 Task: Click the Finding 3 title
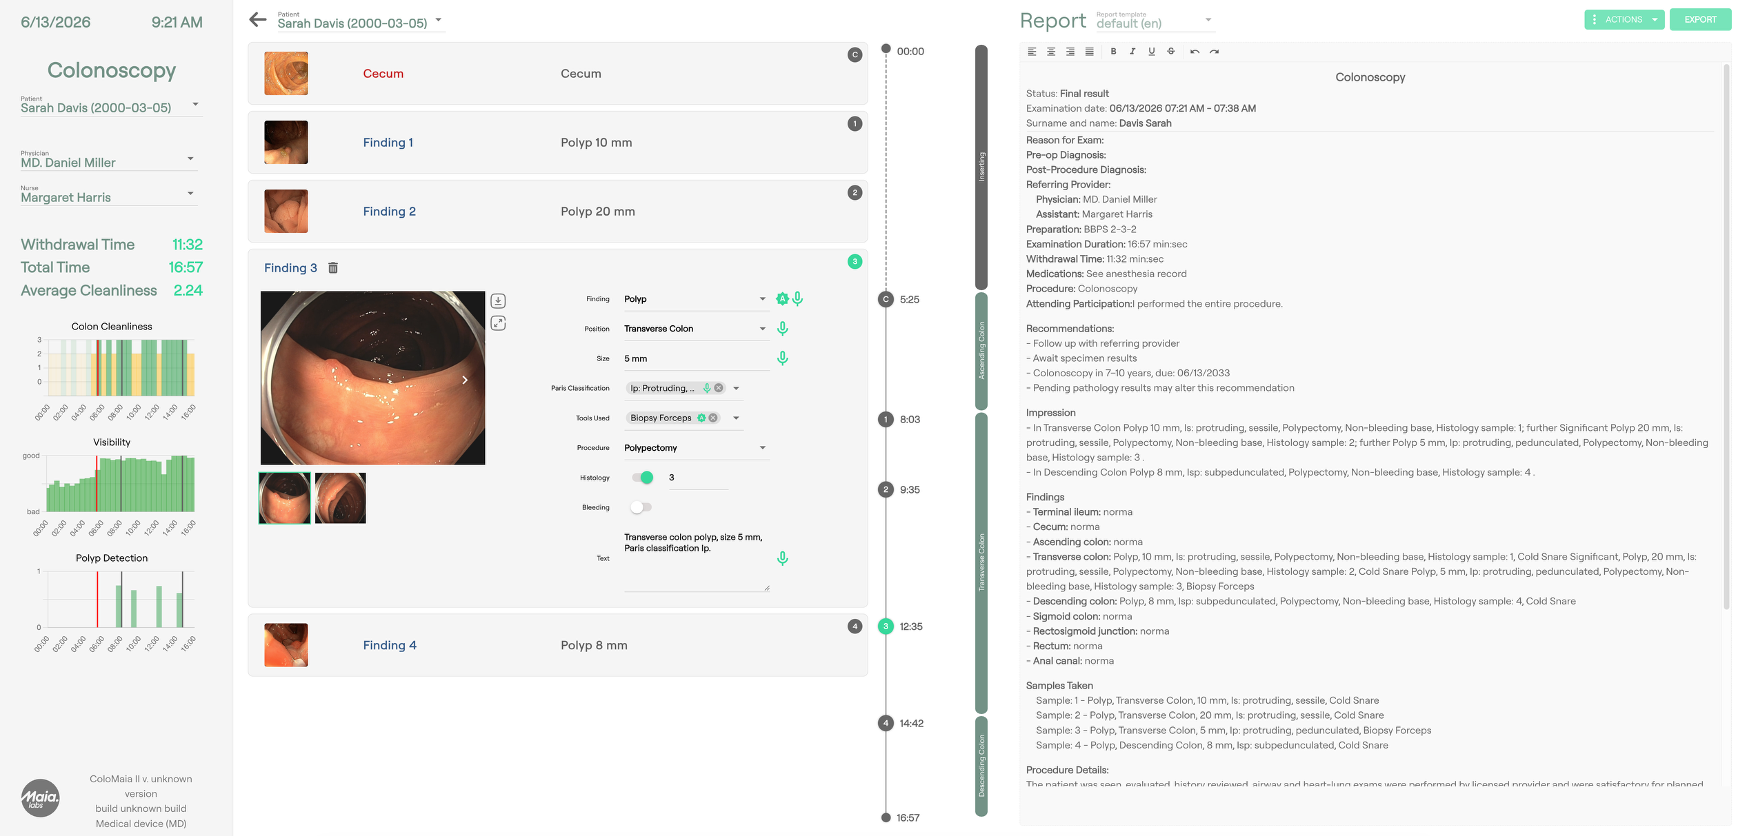[x=290, y=268]
